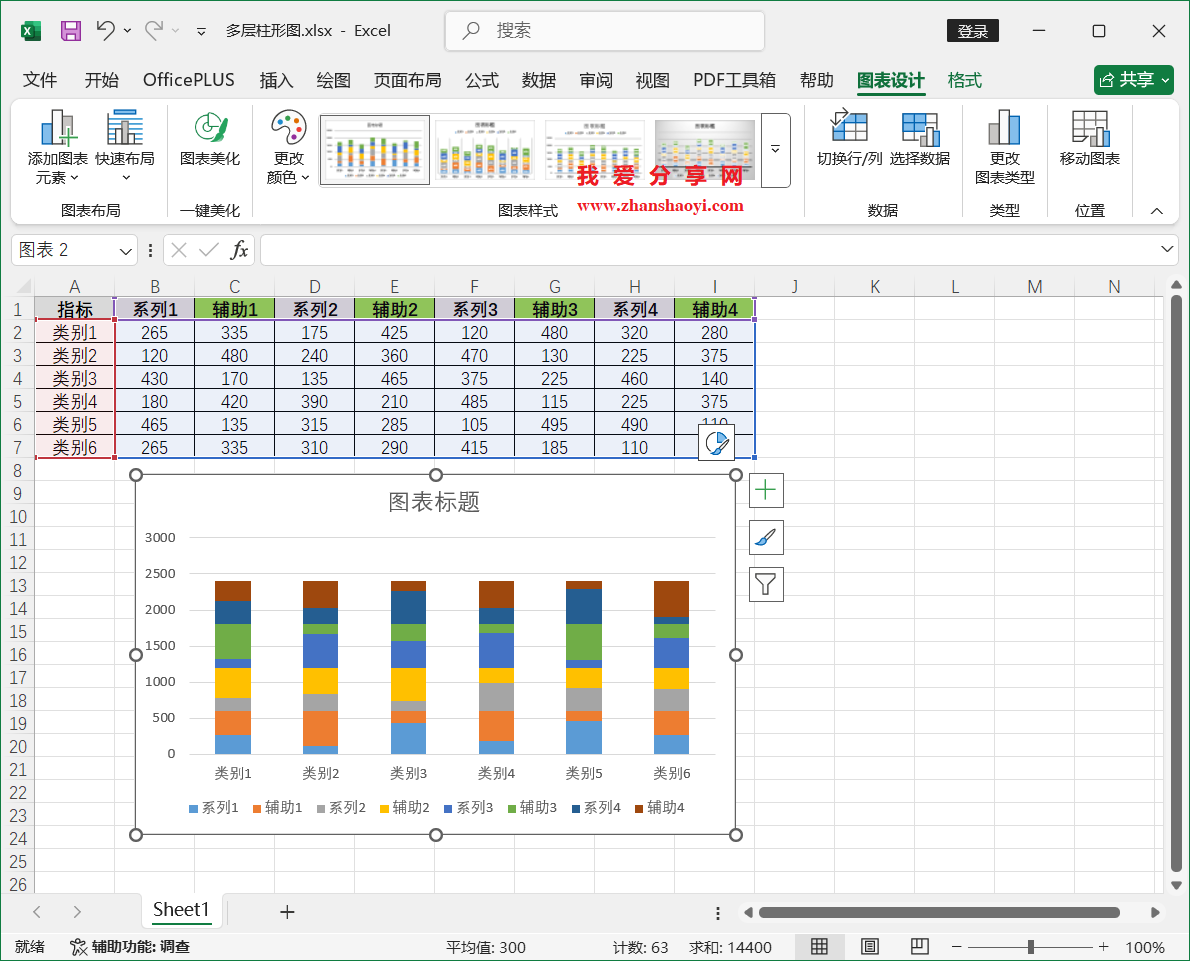Switch to the 公式 (Formulas) tab
Viewport: 1190px width, 961px height.
pyautogui.click(x=482, y=80)
